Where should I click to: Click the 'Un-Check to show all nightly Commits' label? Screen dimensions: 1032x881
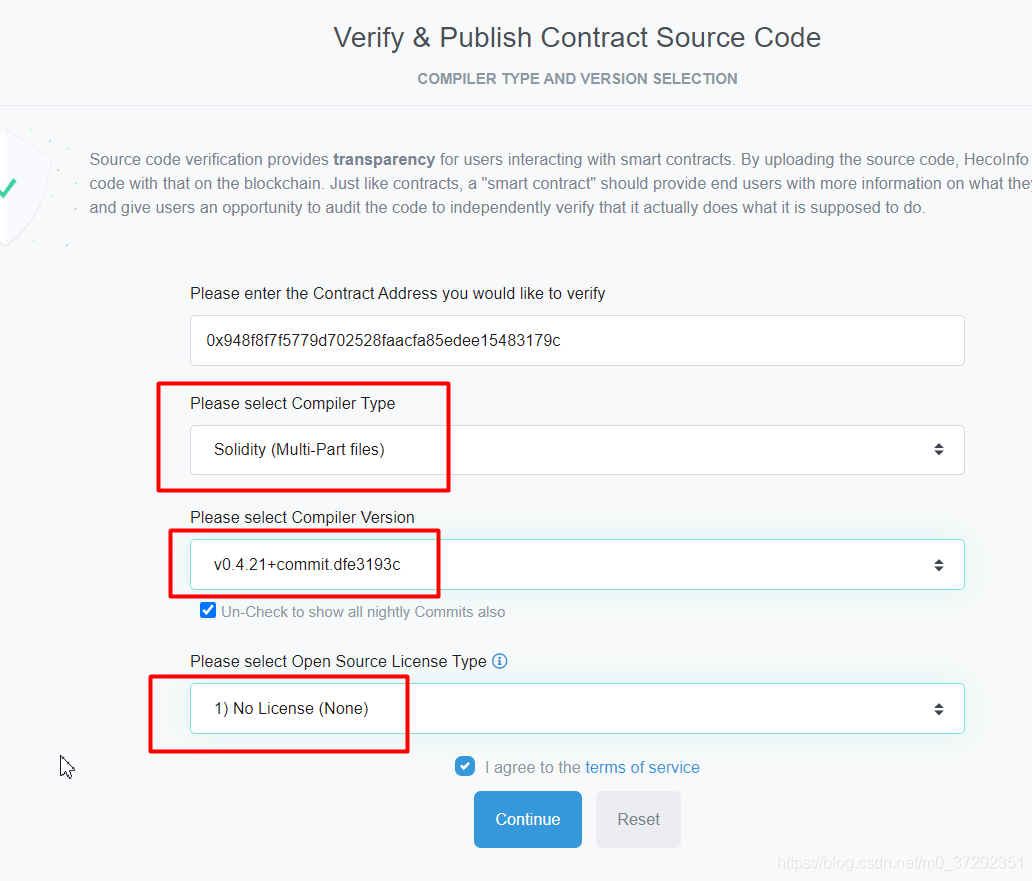point(363,612)
